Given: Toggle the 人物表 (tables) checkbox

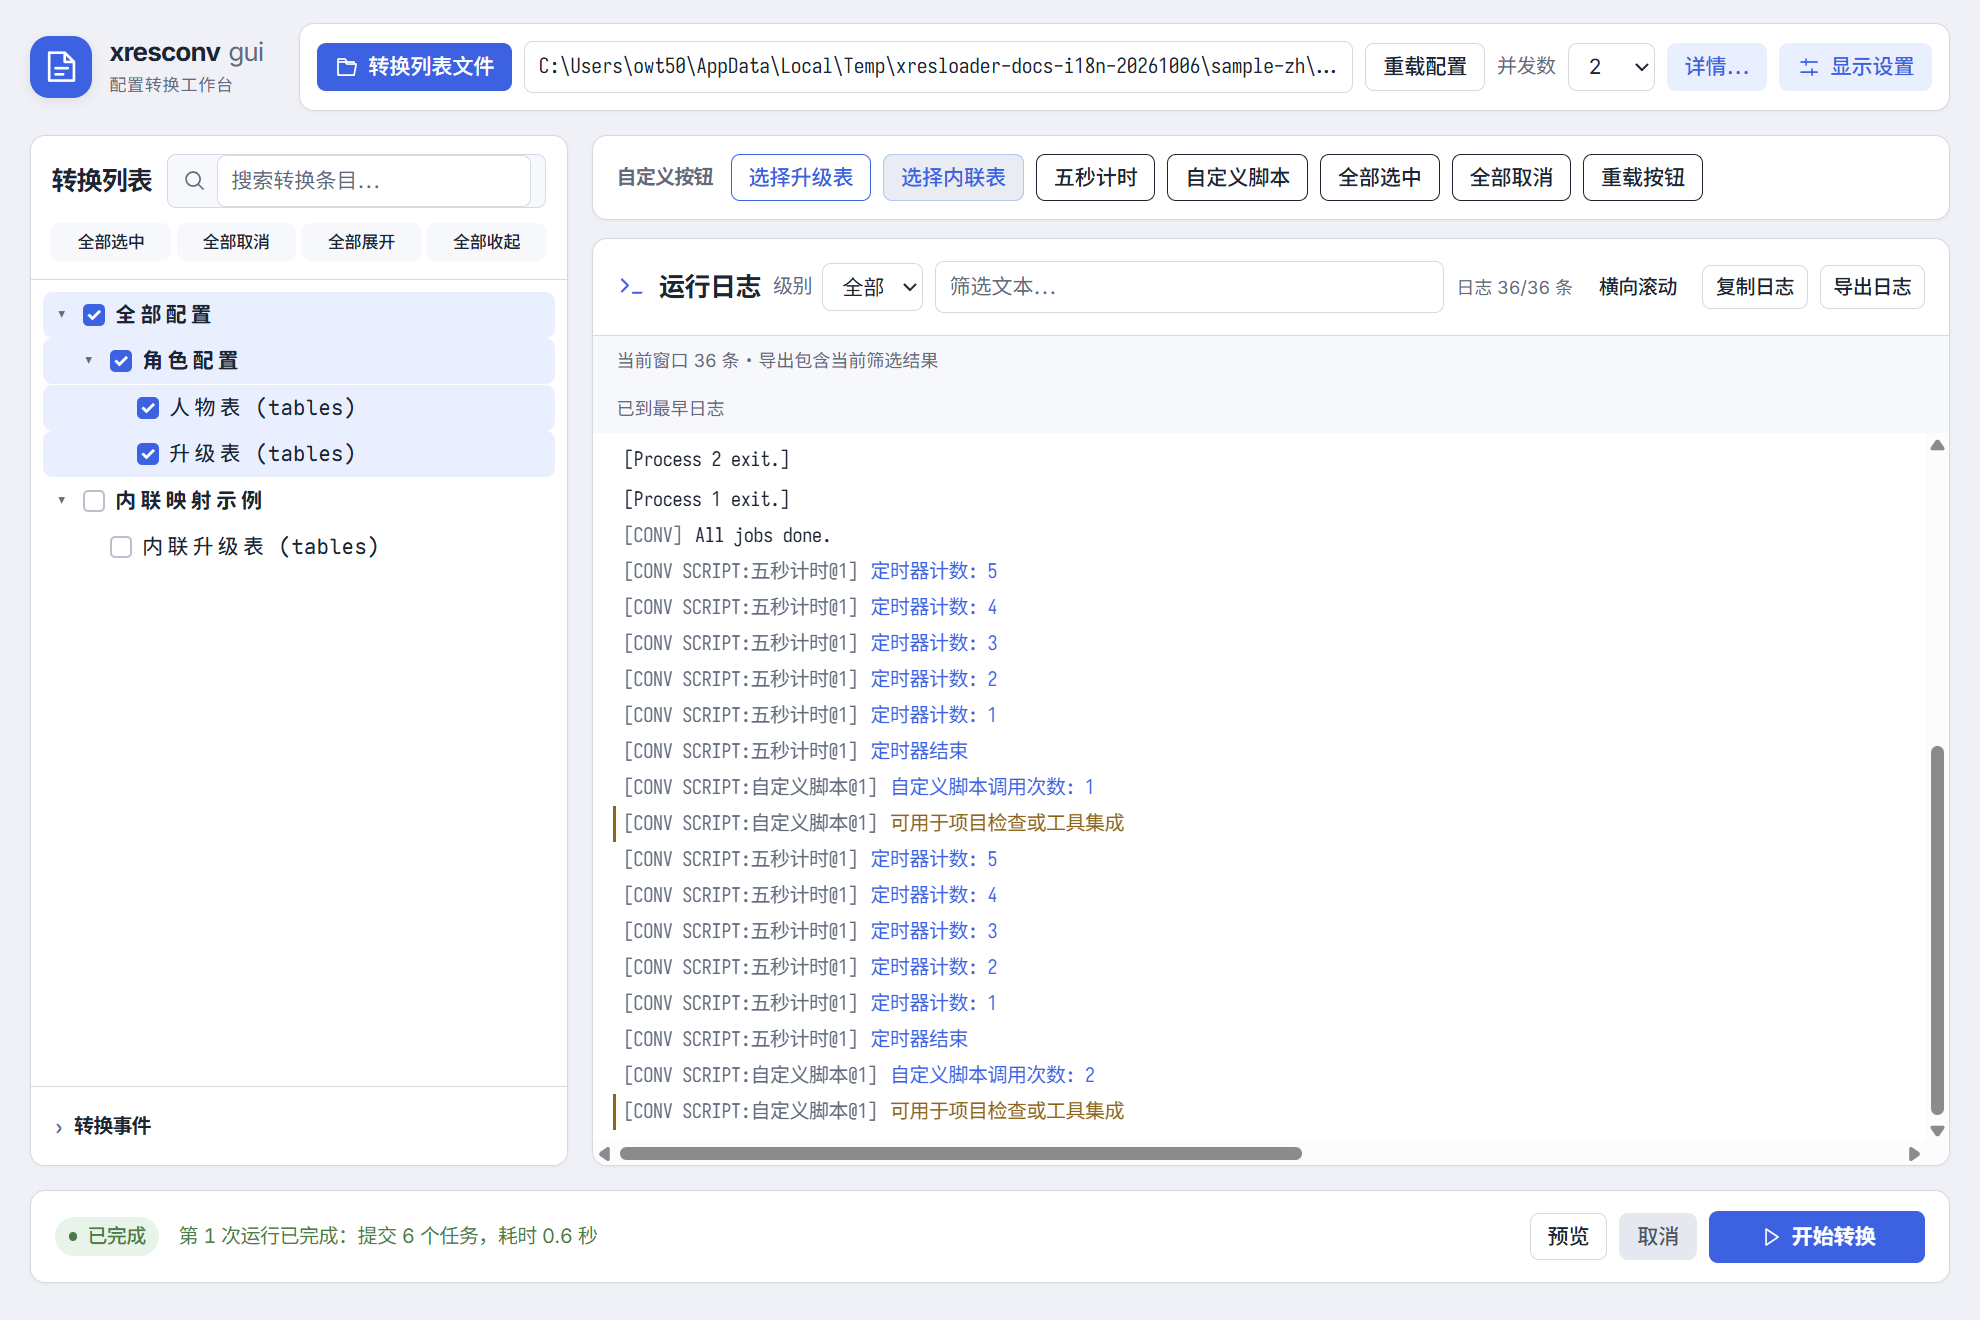Looking at the screenshot, I should click(148, 408).
